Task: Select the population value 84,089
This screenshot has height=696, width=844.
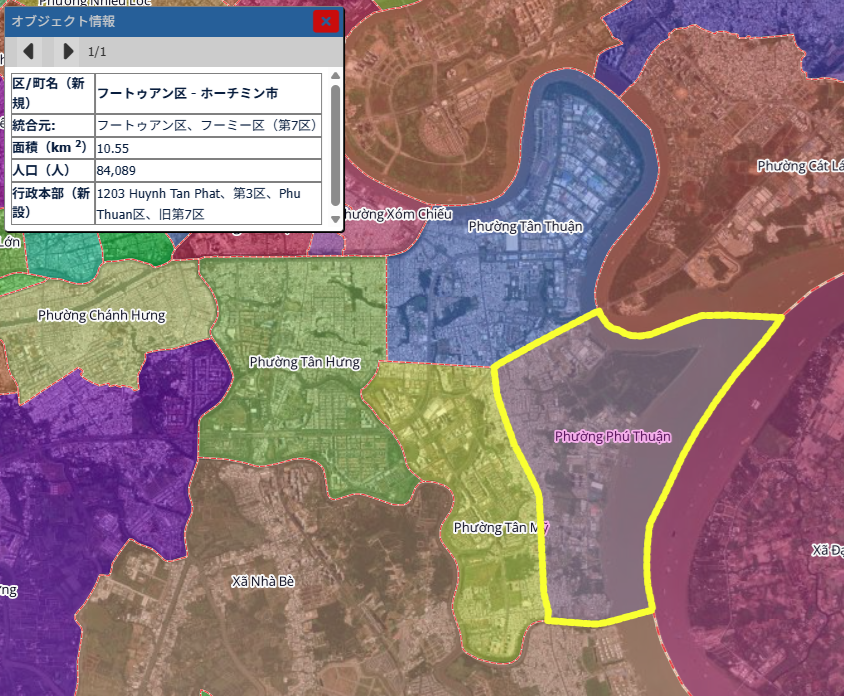Action: tap(116, 170)
